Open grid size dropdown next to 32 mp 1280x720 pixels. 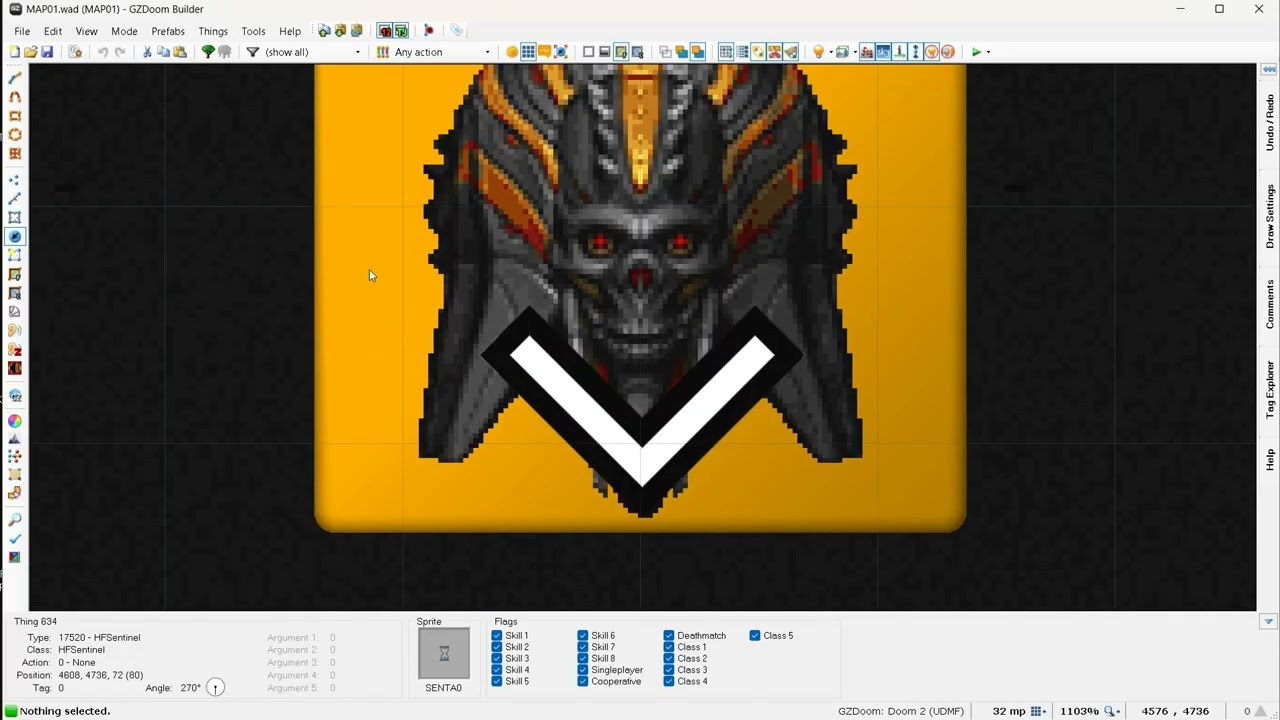(1038, 711)
